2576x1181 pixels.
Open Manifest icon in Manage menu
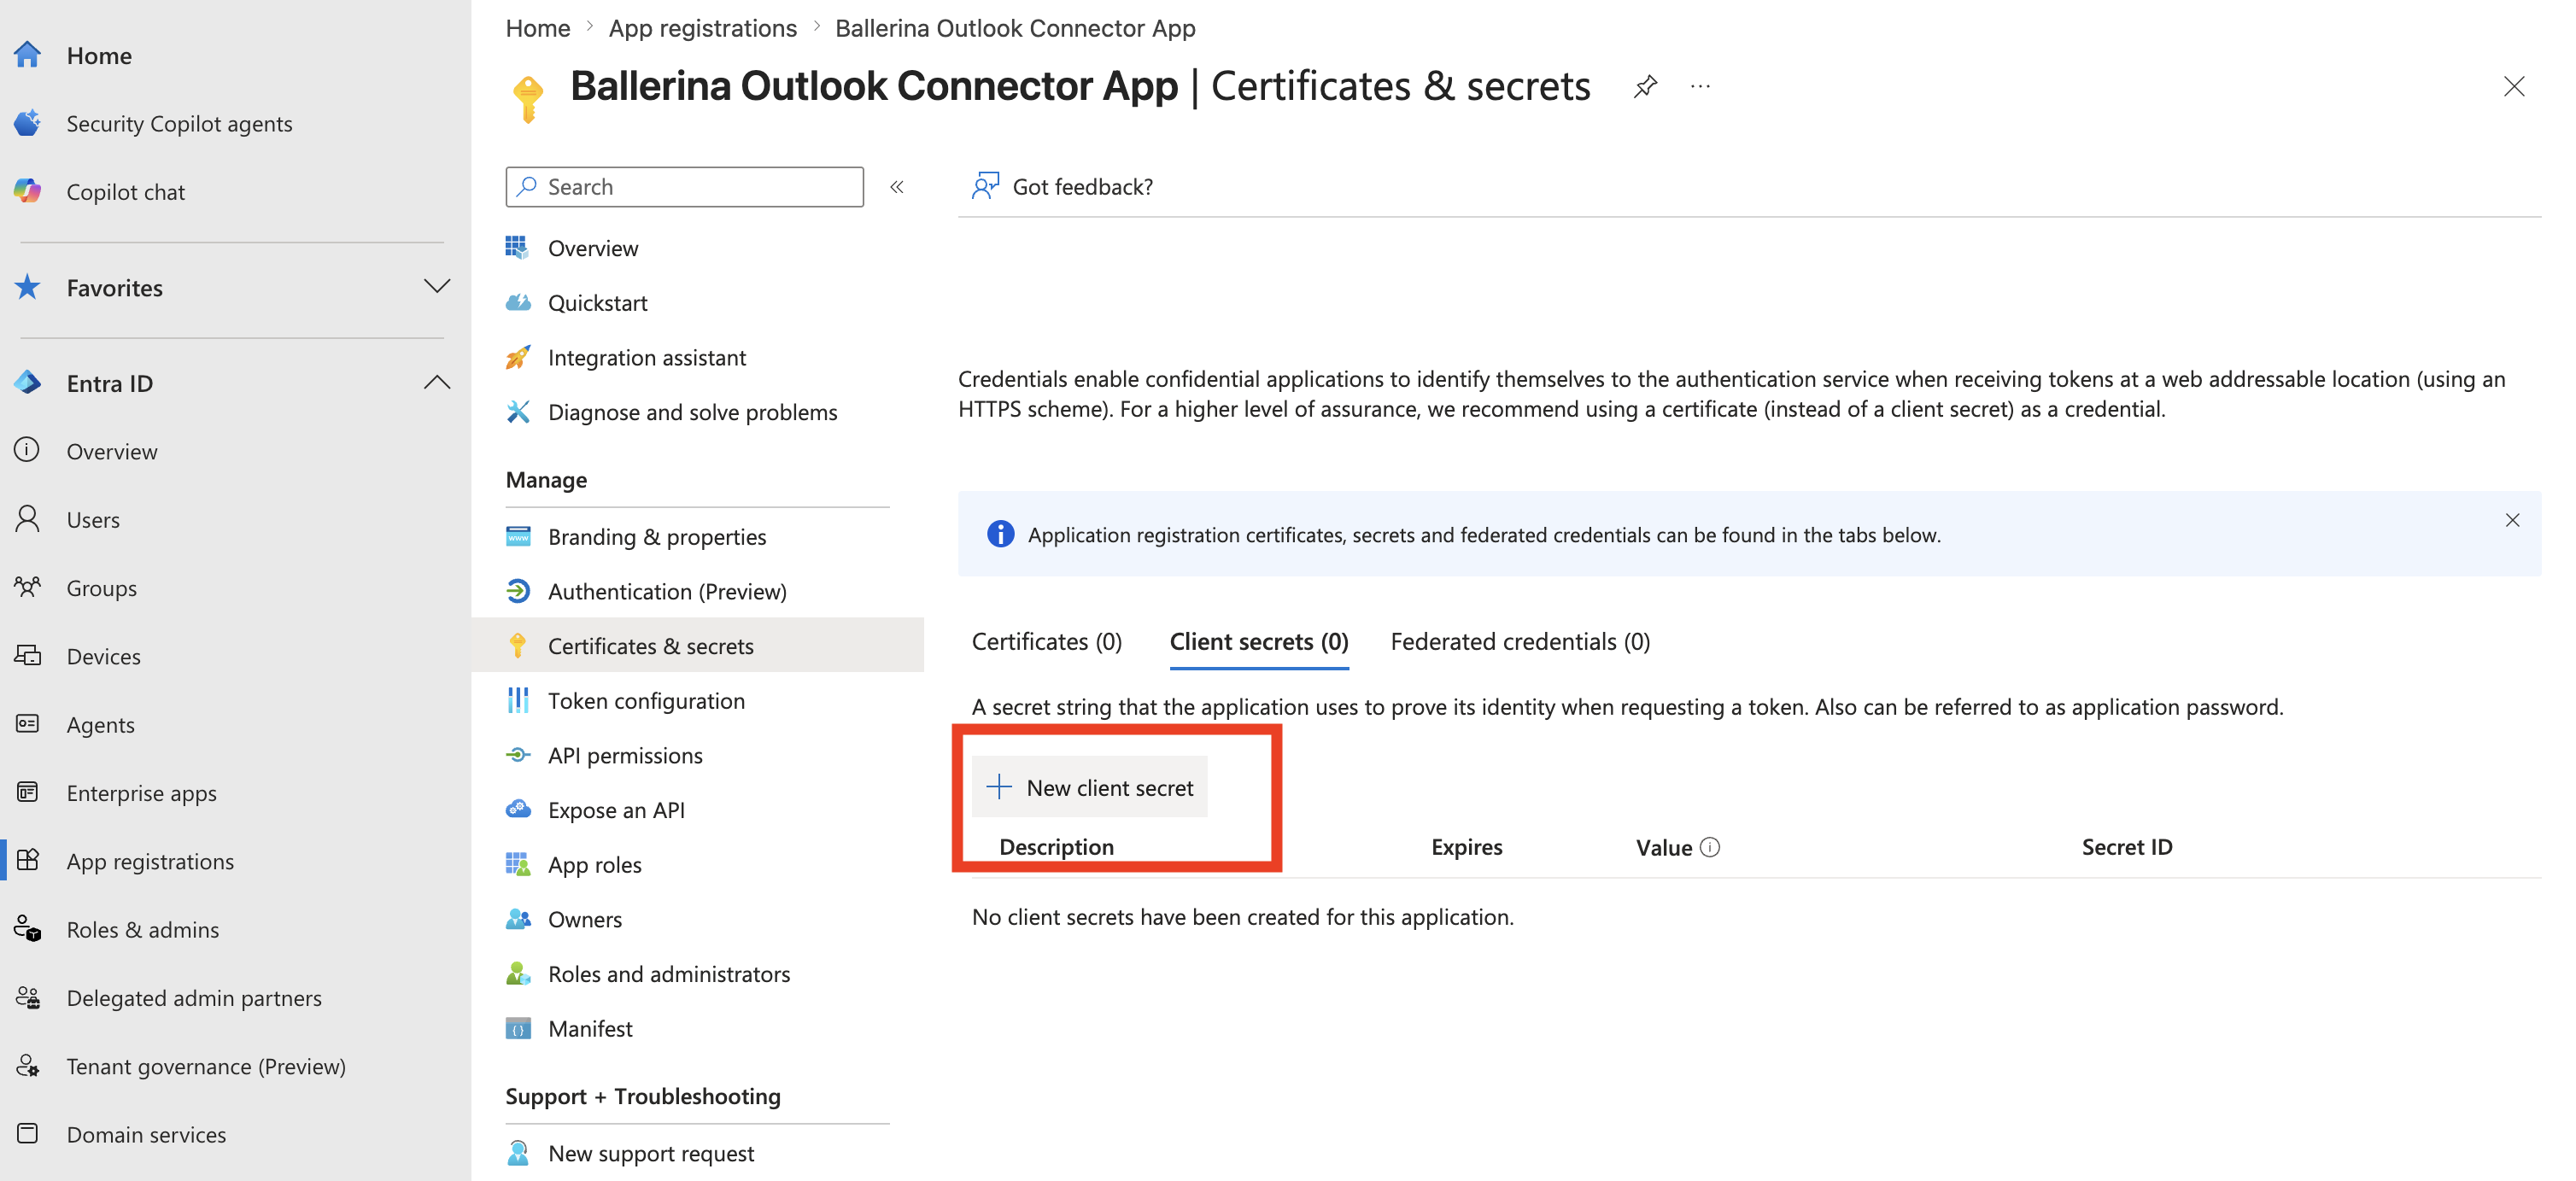click(518, 1028)
